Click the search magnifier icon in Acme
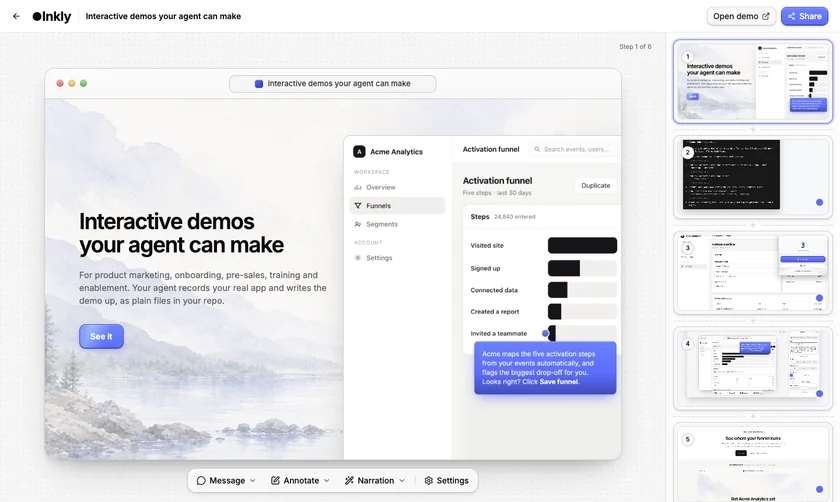The width and height of the screenshot is (840, 502). tap(537, 149)
